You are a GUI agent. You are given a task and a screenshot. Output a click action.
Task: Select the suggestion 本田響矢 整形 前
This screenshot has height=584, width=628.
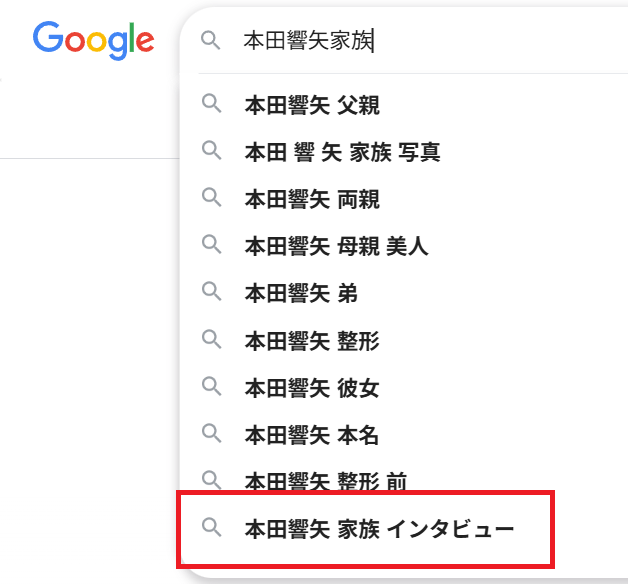[326, 481]
